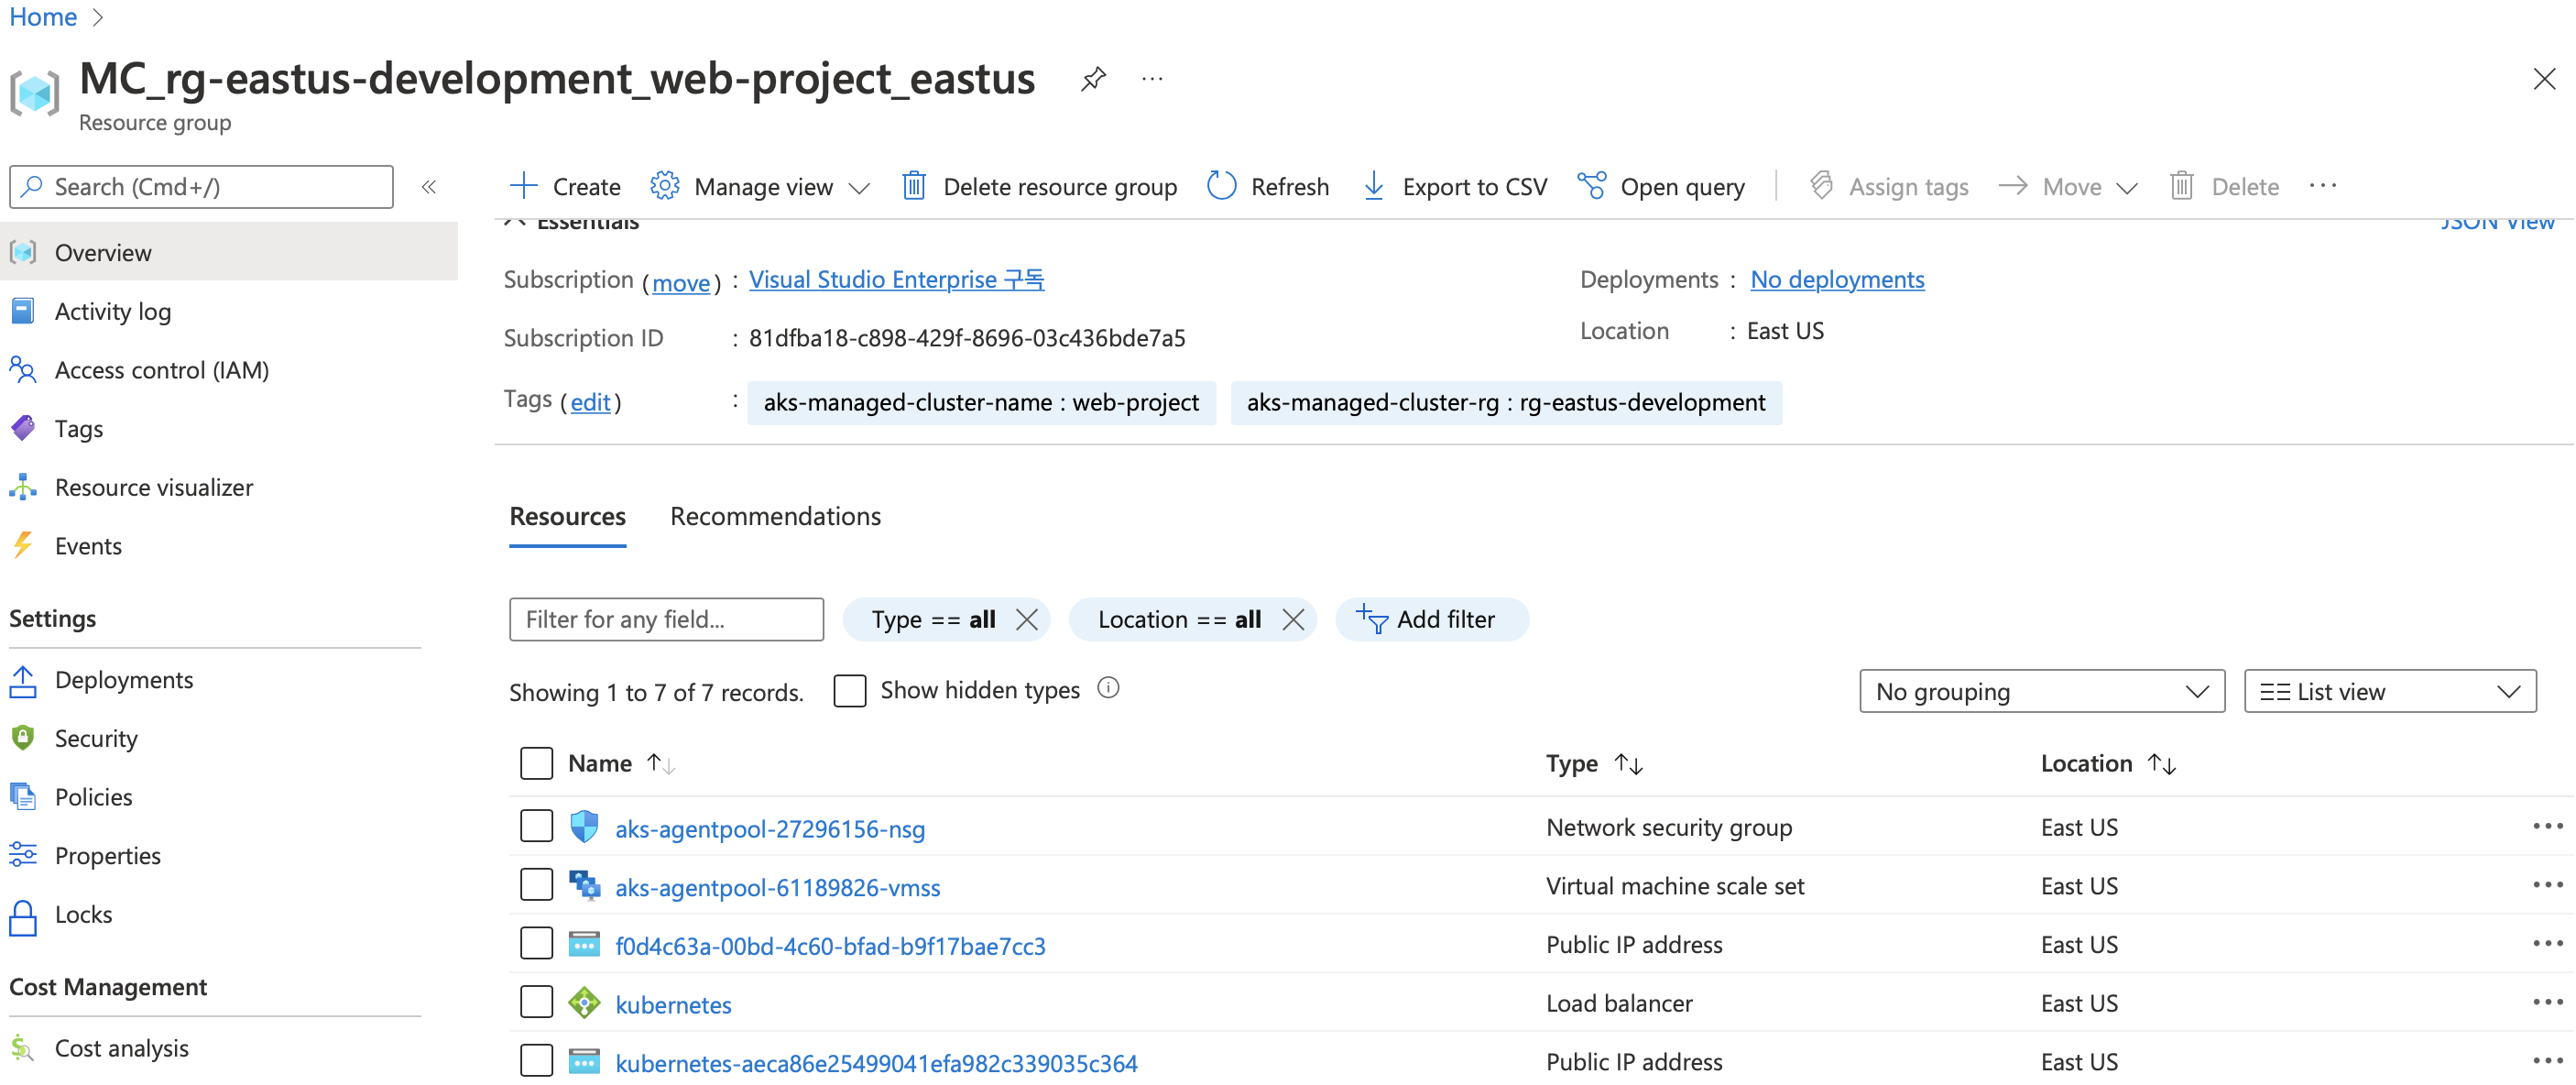Switch to the Recommendations tab
This screenshot has height=1085, width=2576.
click(775, 516)
